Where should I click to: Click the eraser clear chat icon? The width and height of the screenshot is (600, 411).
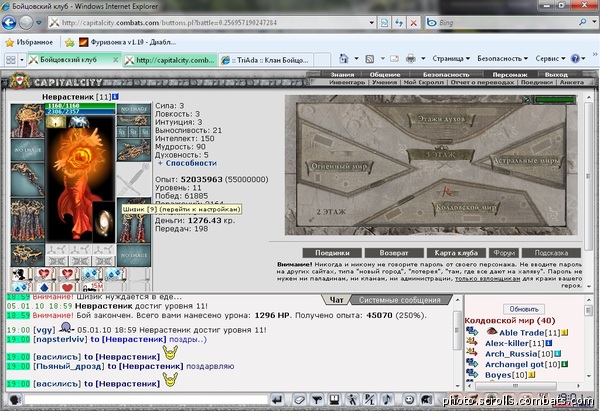point(299,400)
